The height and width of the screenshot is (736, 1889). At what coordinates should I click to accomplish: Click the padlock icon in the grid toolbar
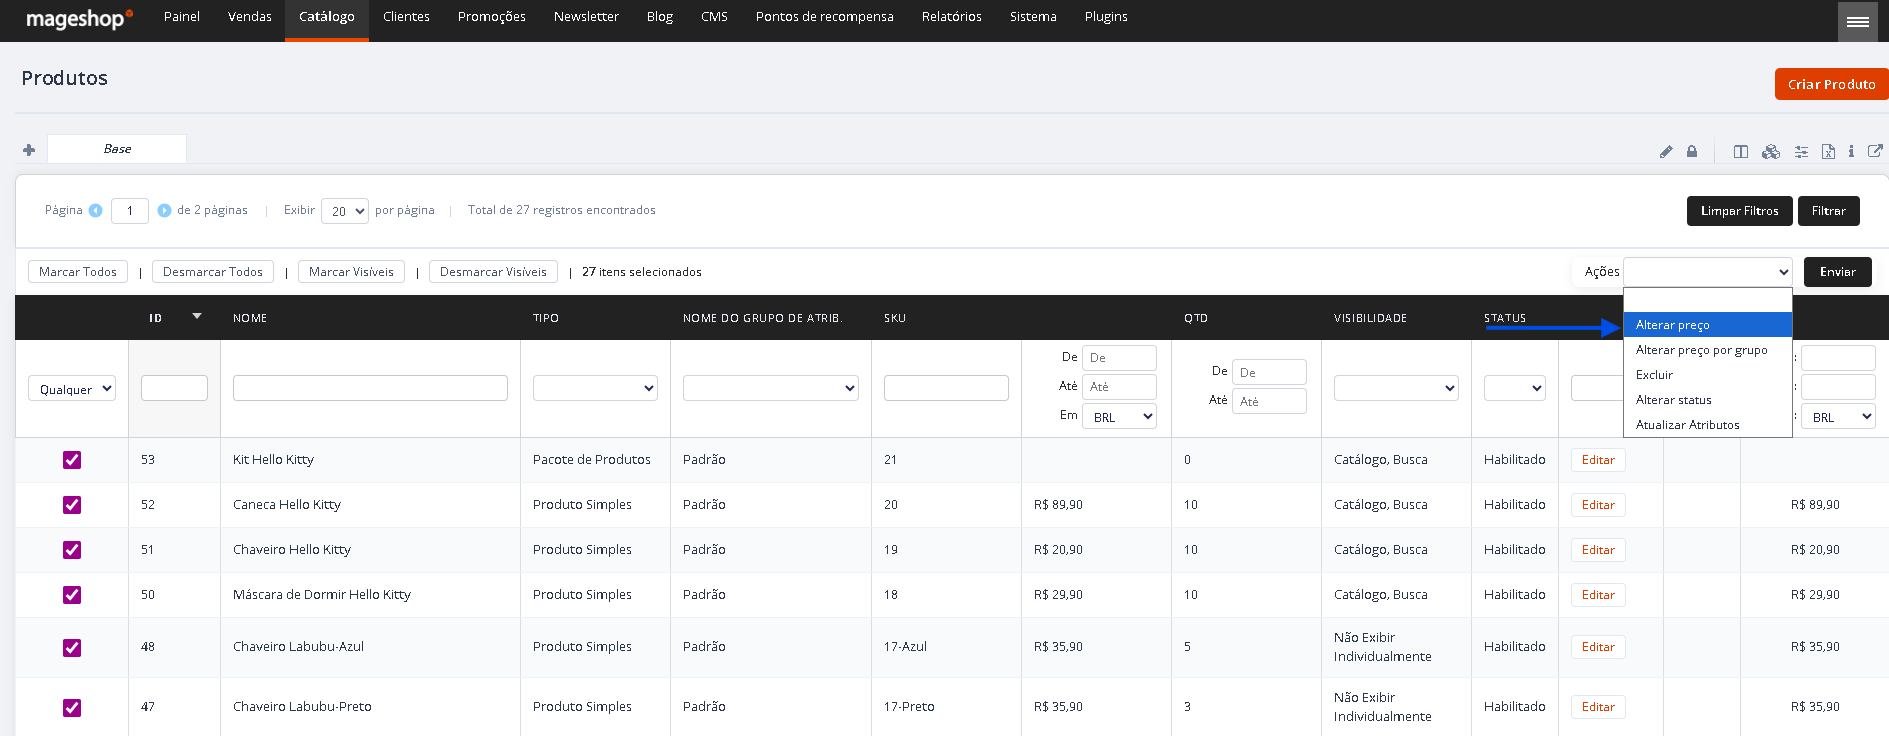tap(1692, 152)
